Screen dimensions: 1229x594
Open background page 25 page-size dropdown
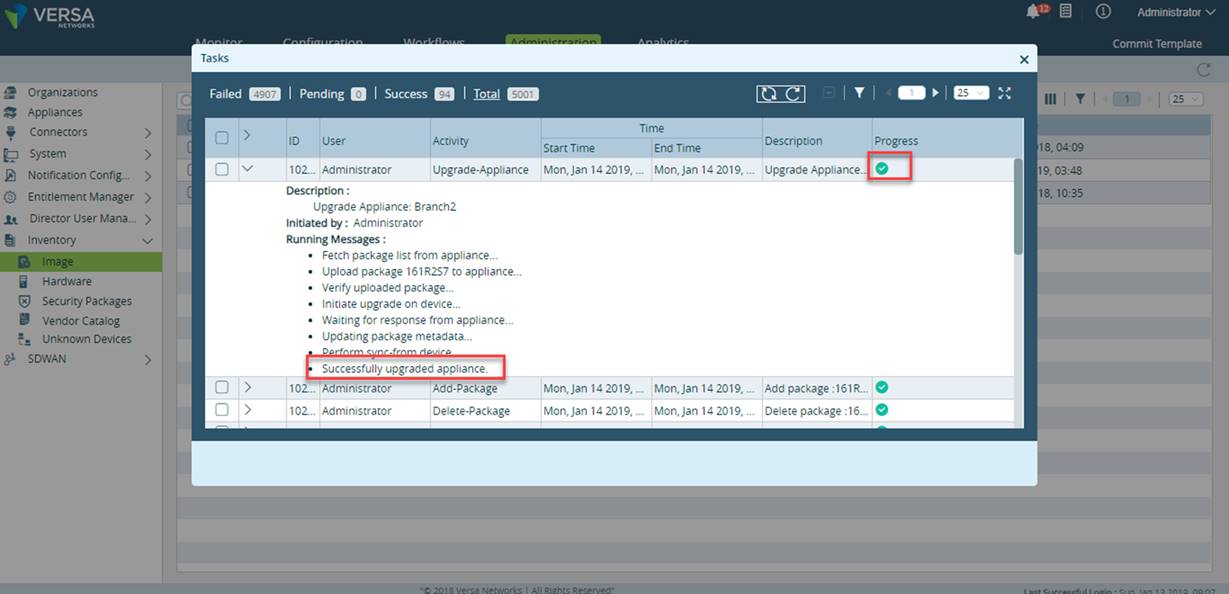click(1185, 99)
